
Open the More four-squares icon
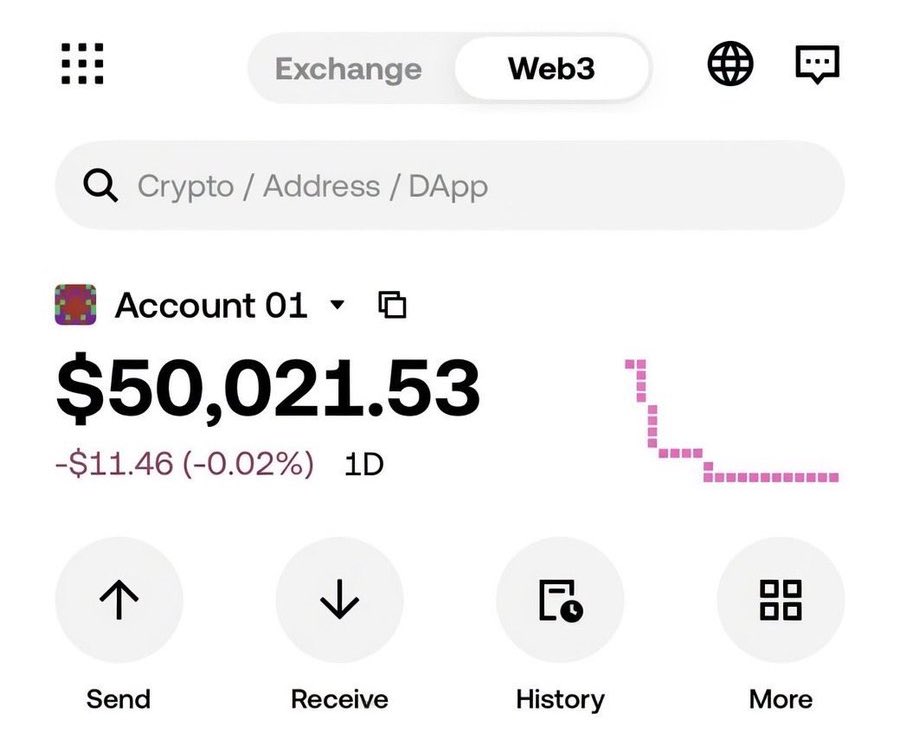pos(780,600)
